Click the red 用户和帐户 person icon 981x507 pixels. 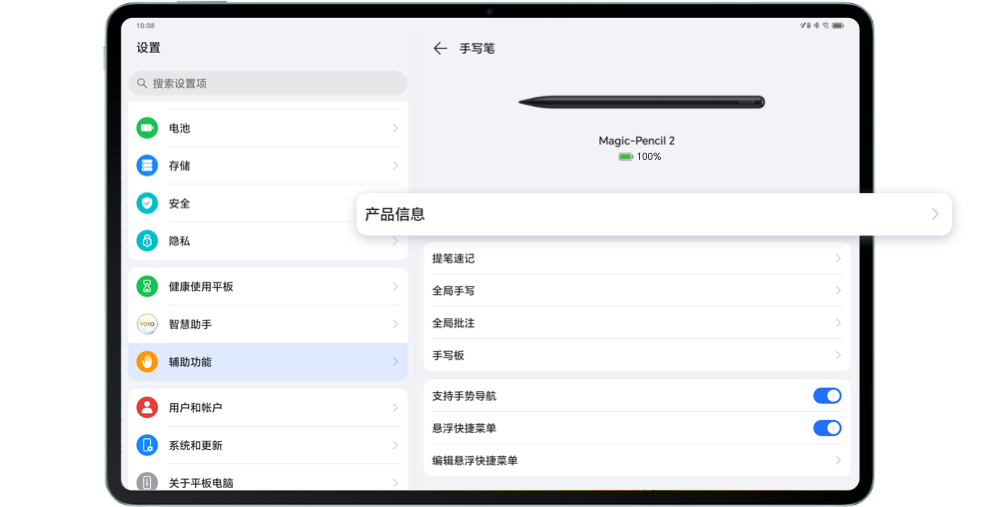pos(147,407)
